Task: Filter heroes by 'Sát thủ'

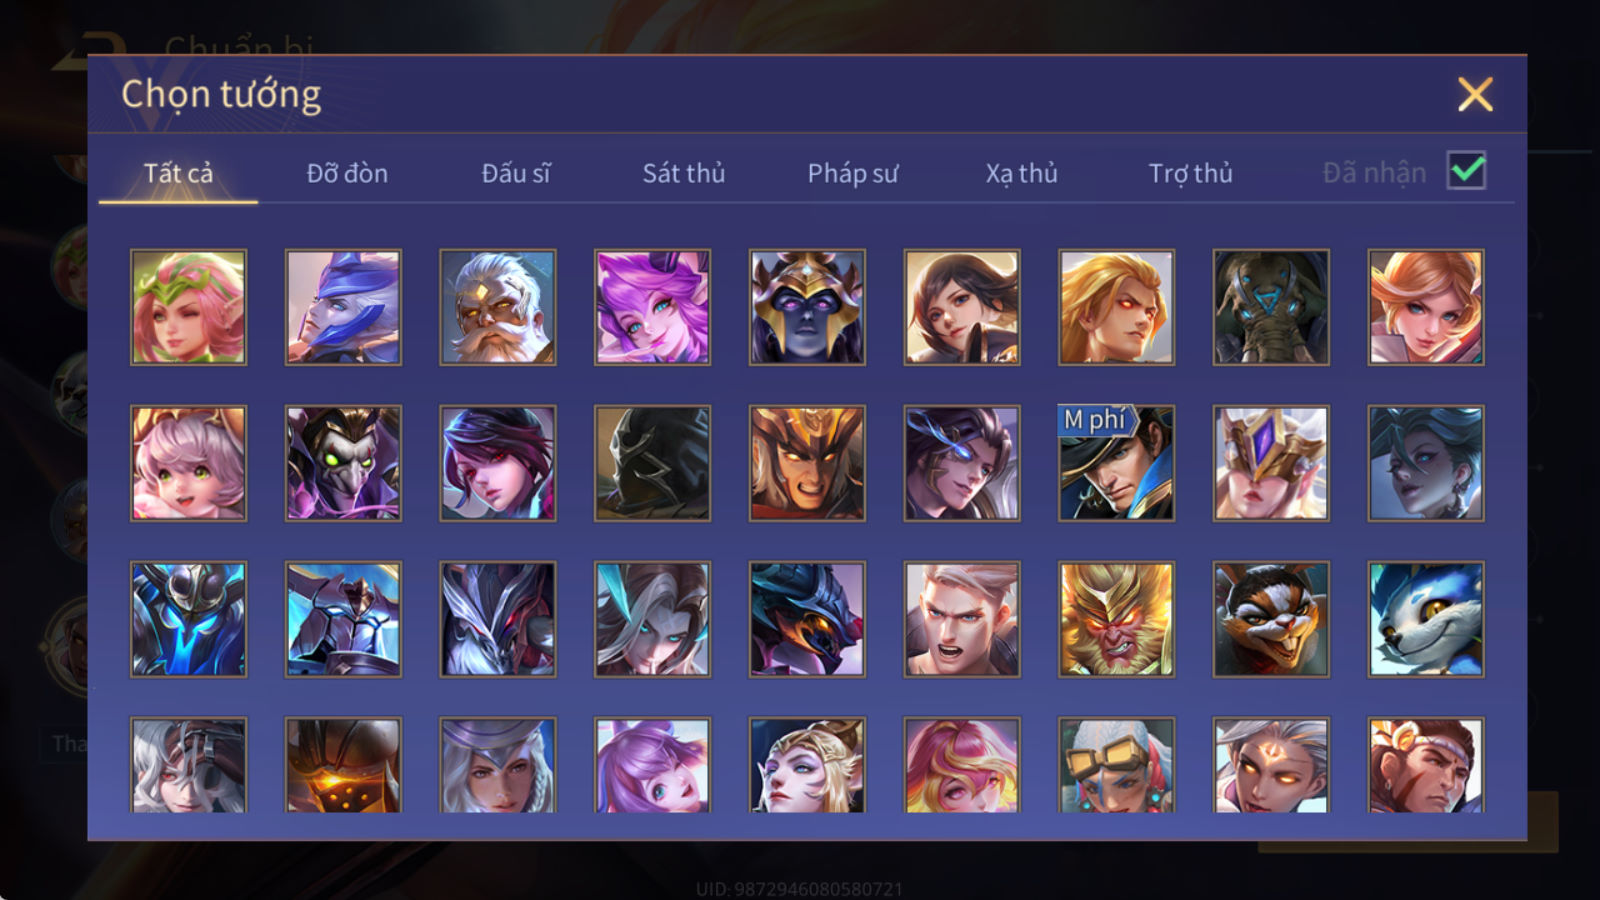Action: click(684, 173)
